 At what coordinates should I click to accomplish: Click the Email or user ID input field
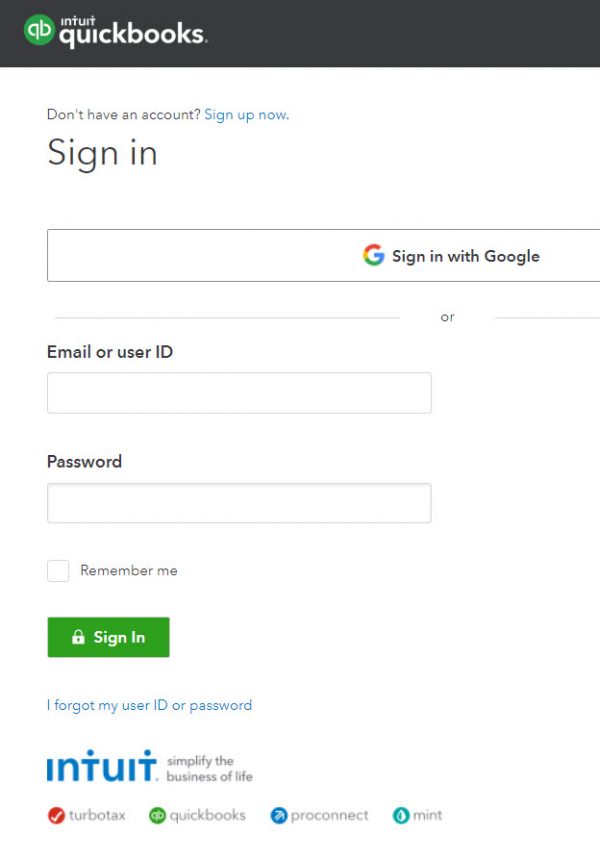coord(239,392)
